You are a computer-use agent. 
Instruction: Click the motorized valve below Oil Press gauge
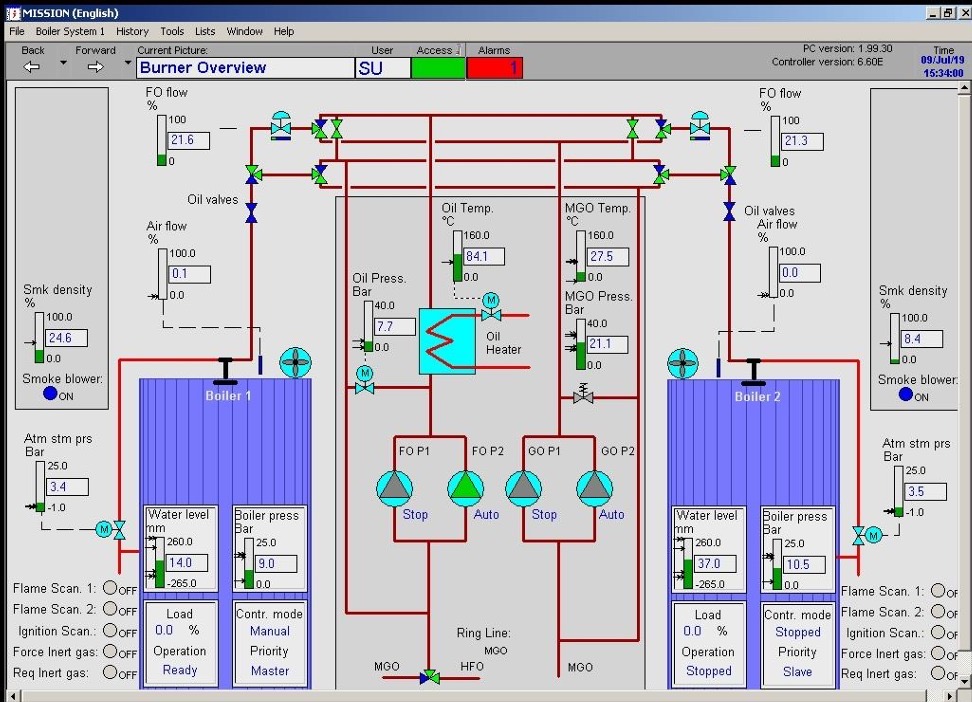(364, 381)
